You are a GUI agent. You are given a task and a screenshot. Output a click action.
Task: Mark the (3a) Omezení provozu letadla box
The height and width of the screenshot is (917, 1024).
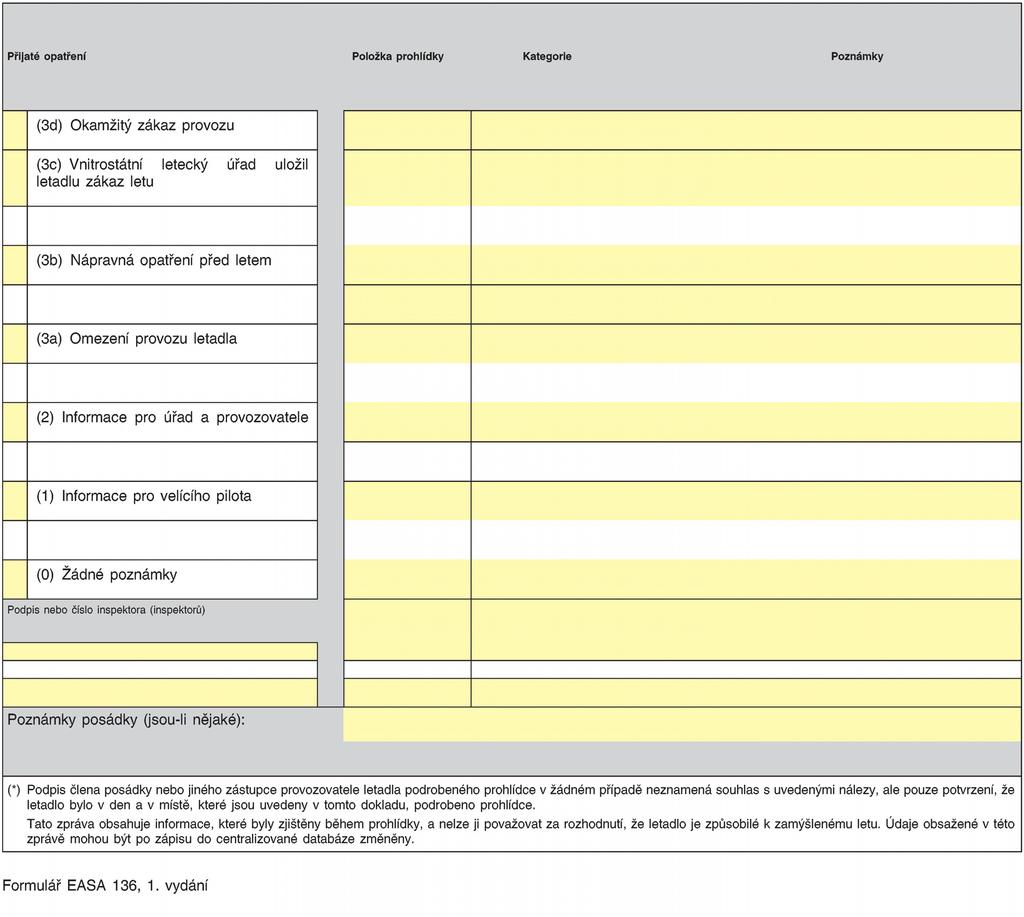(x=15, y=344)
